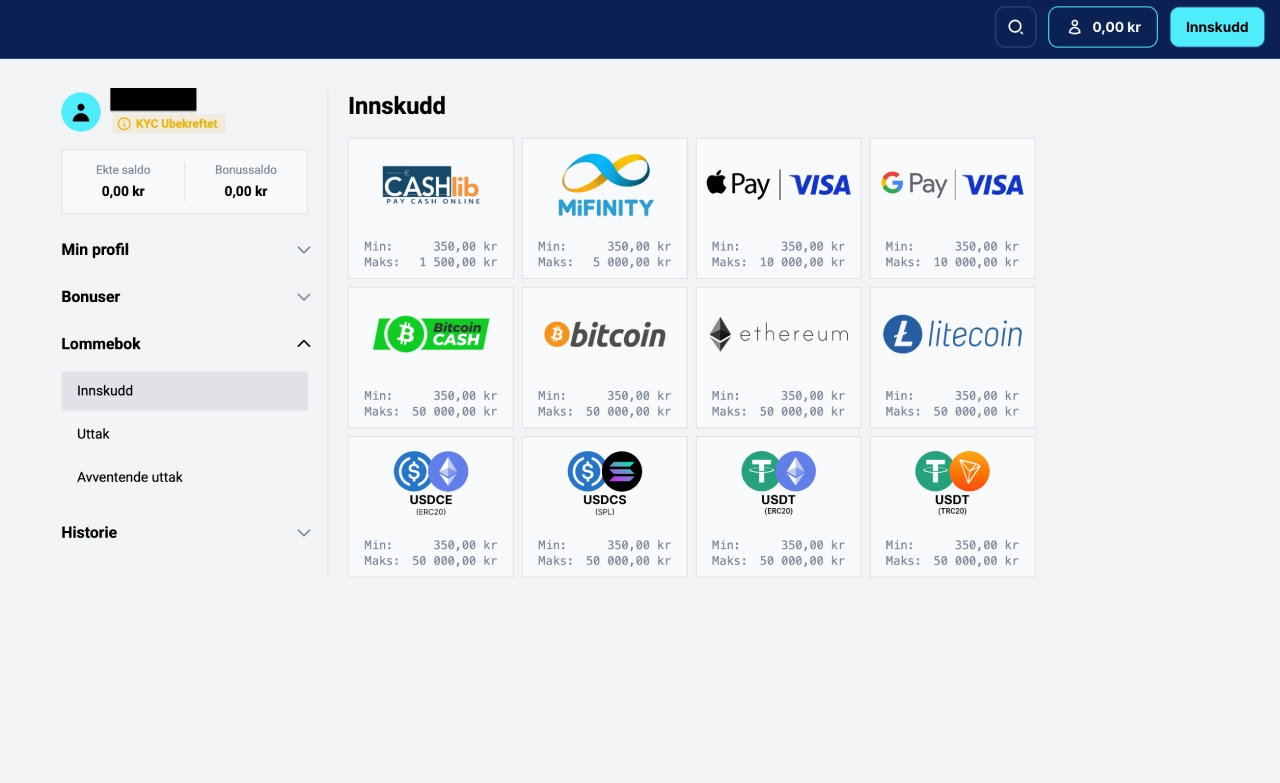This screenshot has height=783, width=1280.
Task: Expand the Bonuser section chevron
Action: (x=304, y=297)
